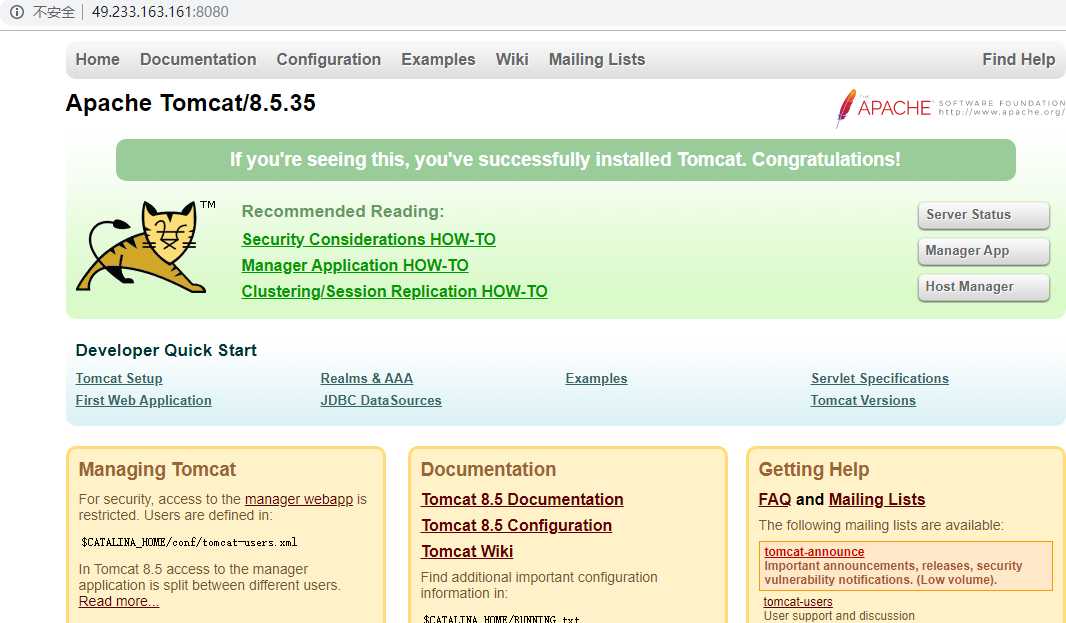
Task: Open Mailing Lists link under Getting Help
Action: (877, 499)
